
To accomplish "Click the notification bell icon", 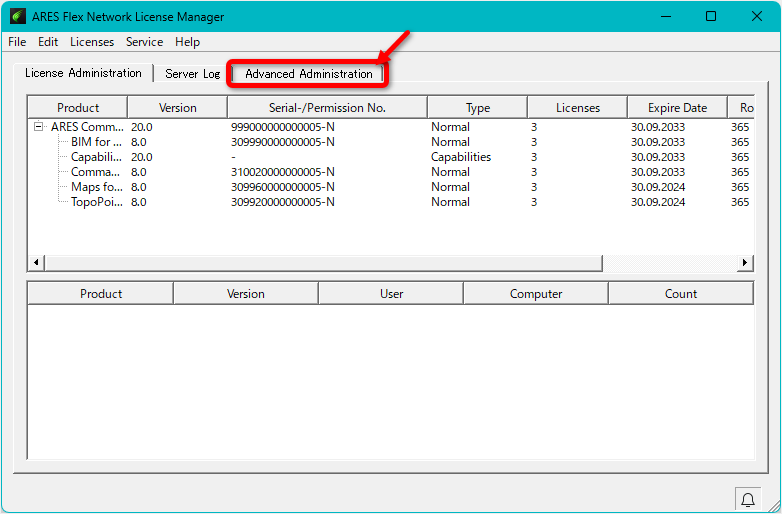I will point(748,499).
